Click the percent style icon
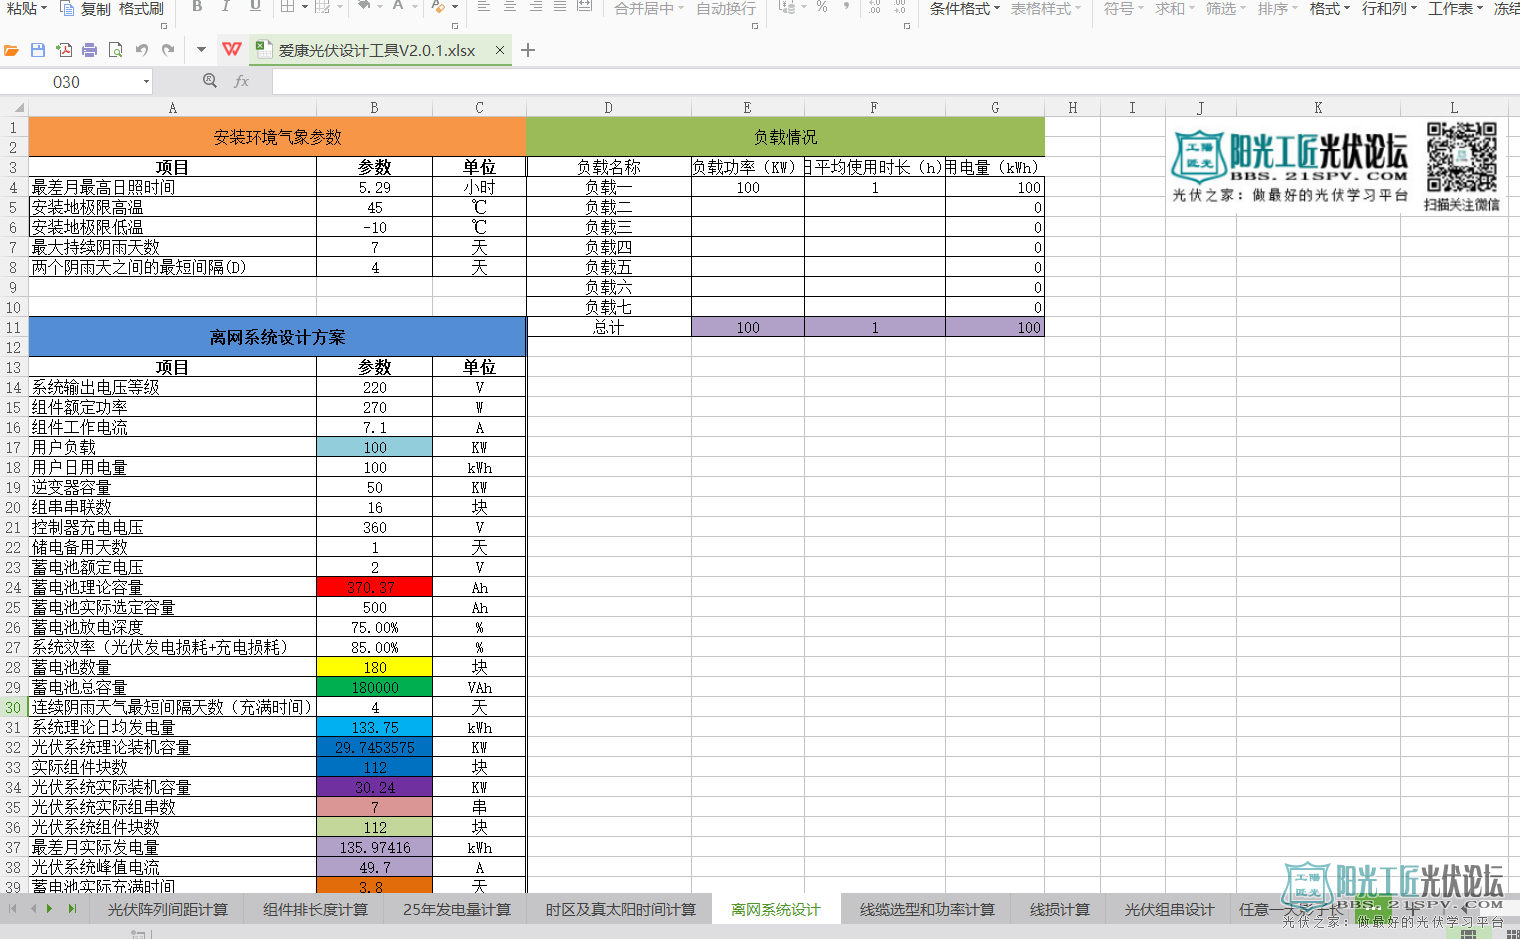The height and width of the screenshot is (939, 1520). (821, 7)
